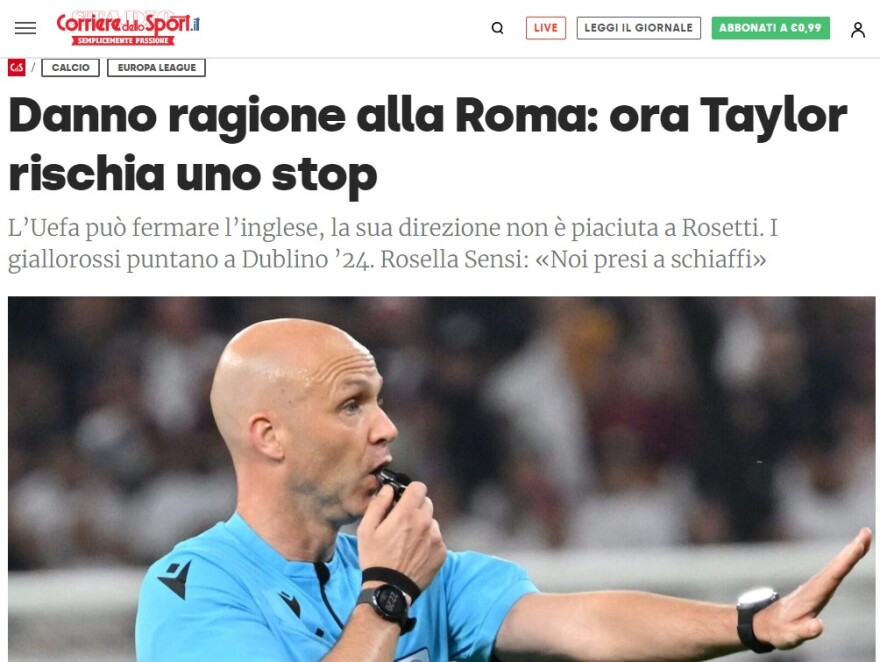Click the referee's whistle in the photo
This screenshot has height=662, width=880.
(395, 482)
